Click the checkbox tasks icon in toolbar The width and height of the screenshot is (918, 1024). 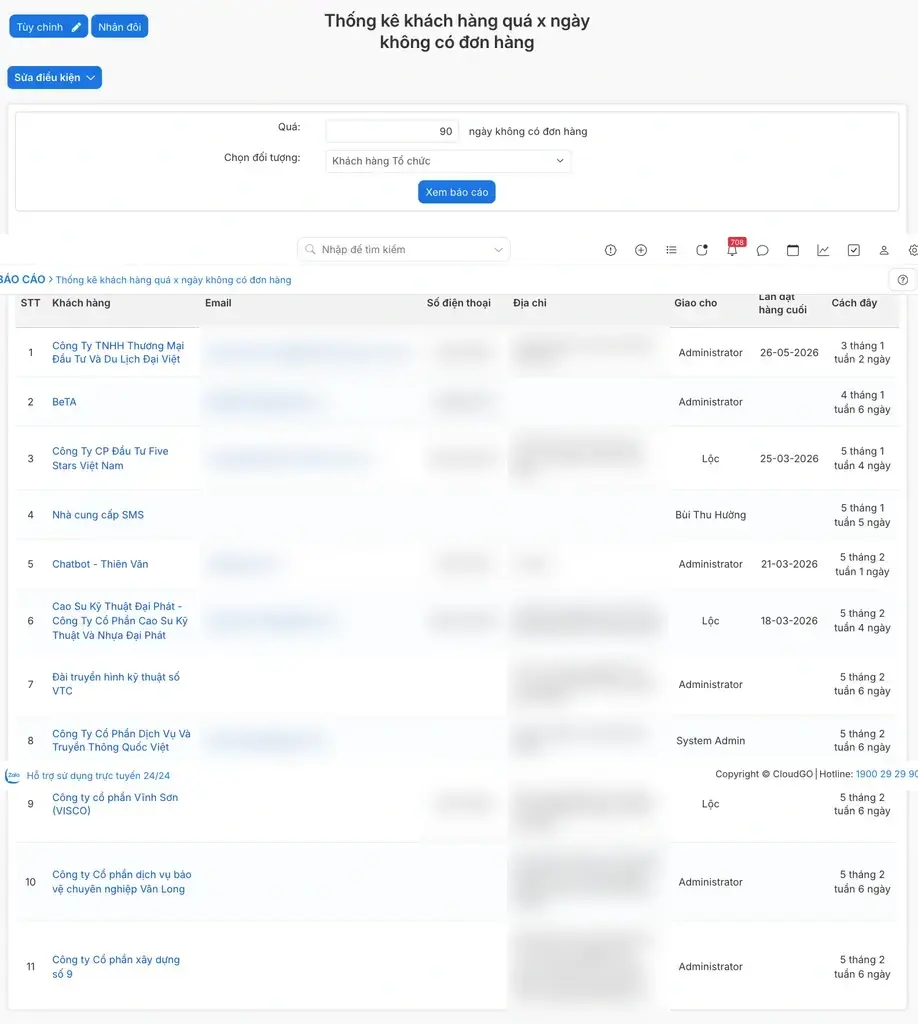coord(854,250)
